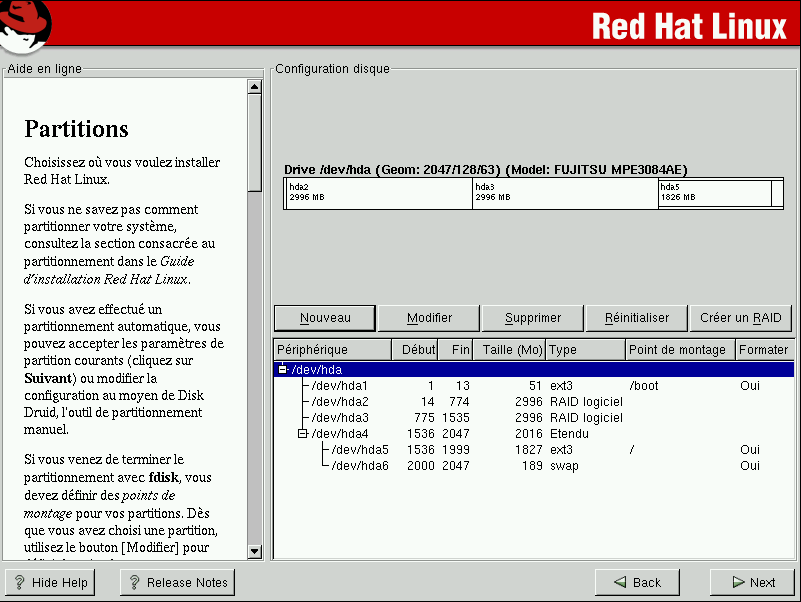The height and width of the screenshot is (602, 801).
Task: Select the /dev/hda4 extended partition row
Action: click(x=534, y=434)
